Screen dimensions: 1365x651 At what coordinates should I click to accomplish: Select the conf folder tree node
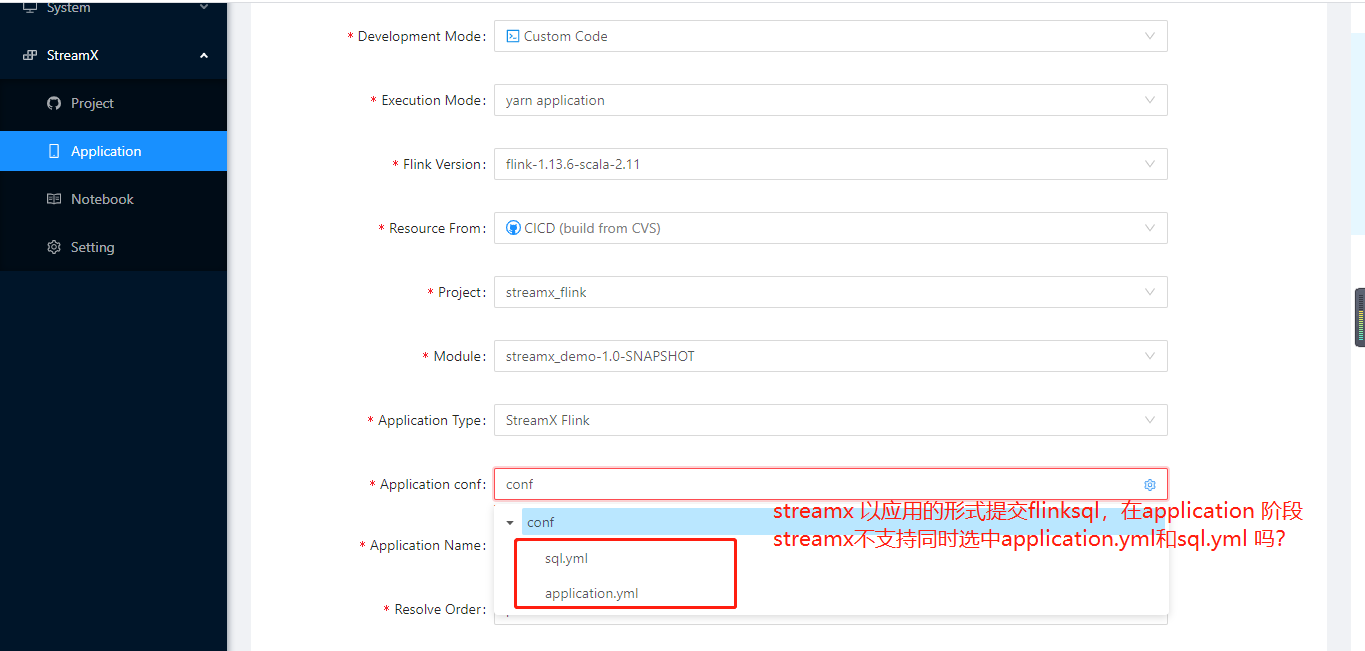tap(540, 522)
